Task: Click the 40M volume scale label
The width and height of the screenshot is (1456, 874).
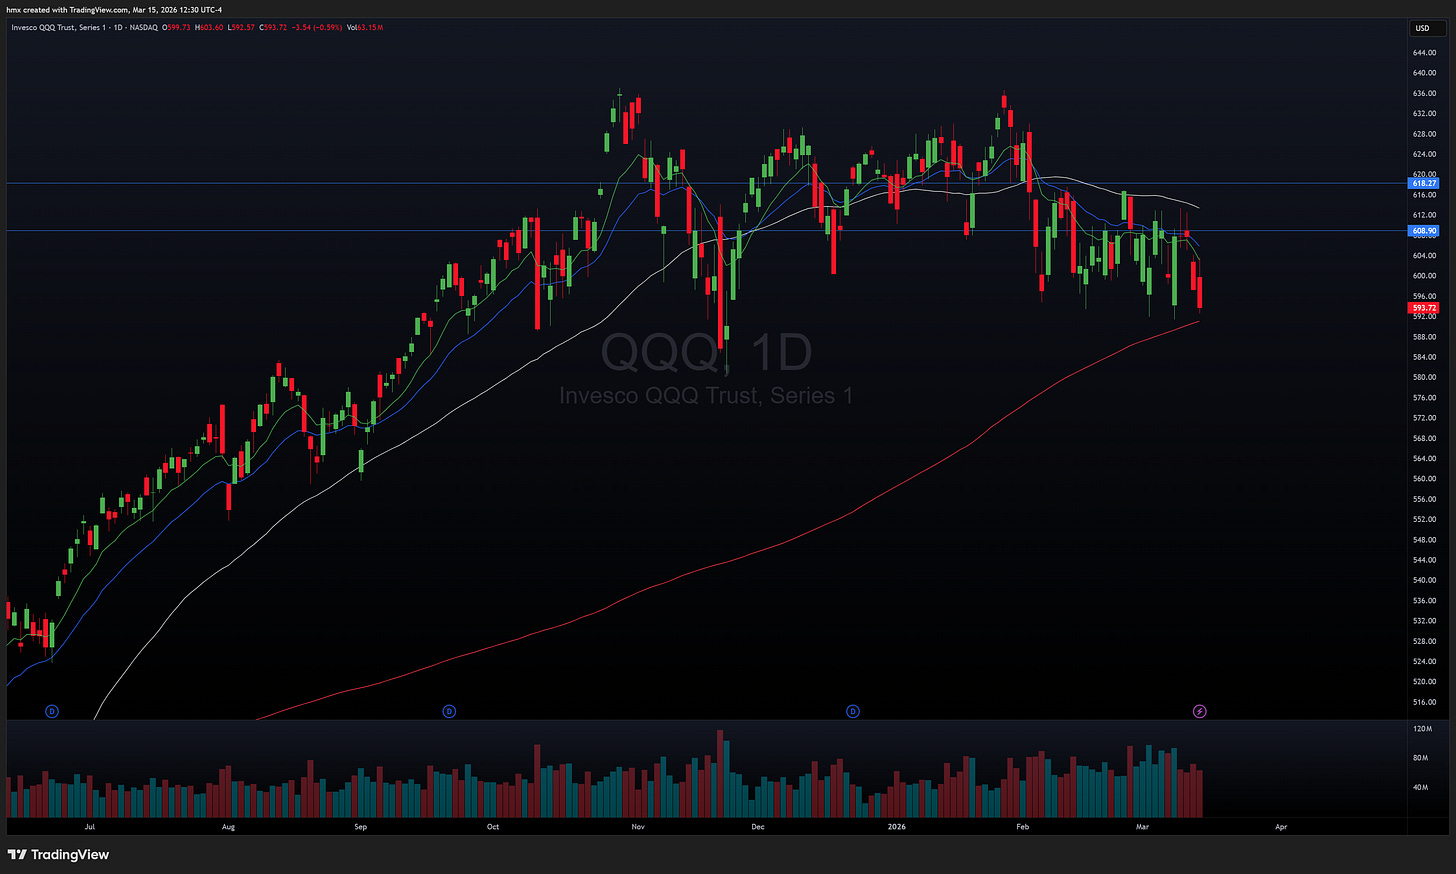Action: [x=1420, y=787]
